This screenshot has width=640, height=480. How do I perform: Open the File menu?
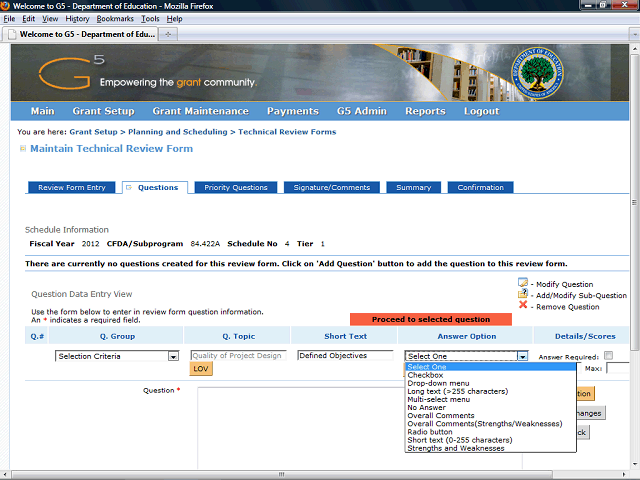point(9,19)
